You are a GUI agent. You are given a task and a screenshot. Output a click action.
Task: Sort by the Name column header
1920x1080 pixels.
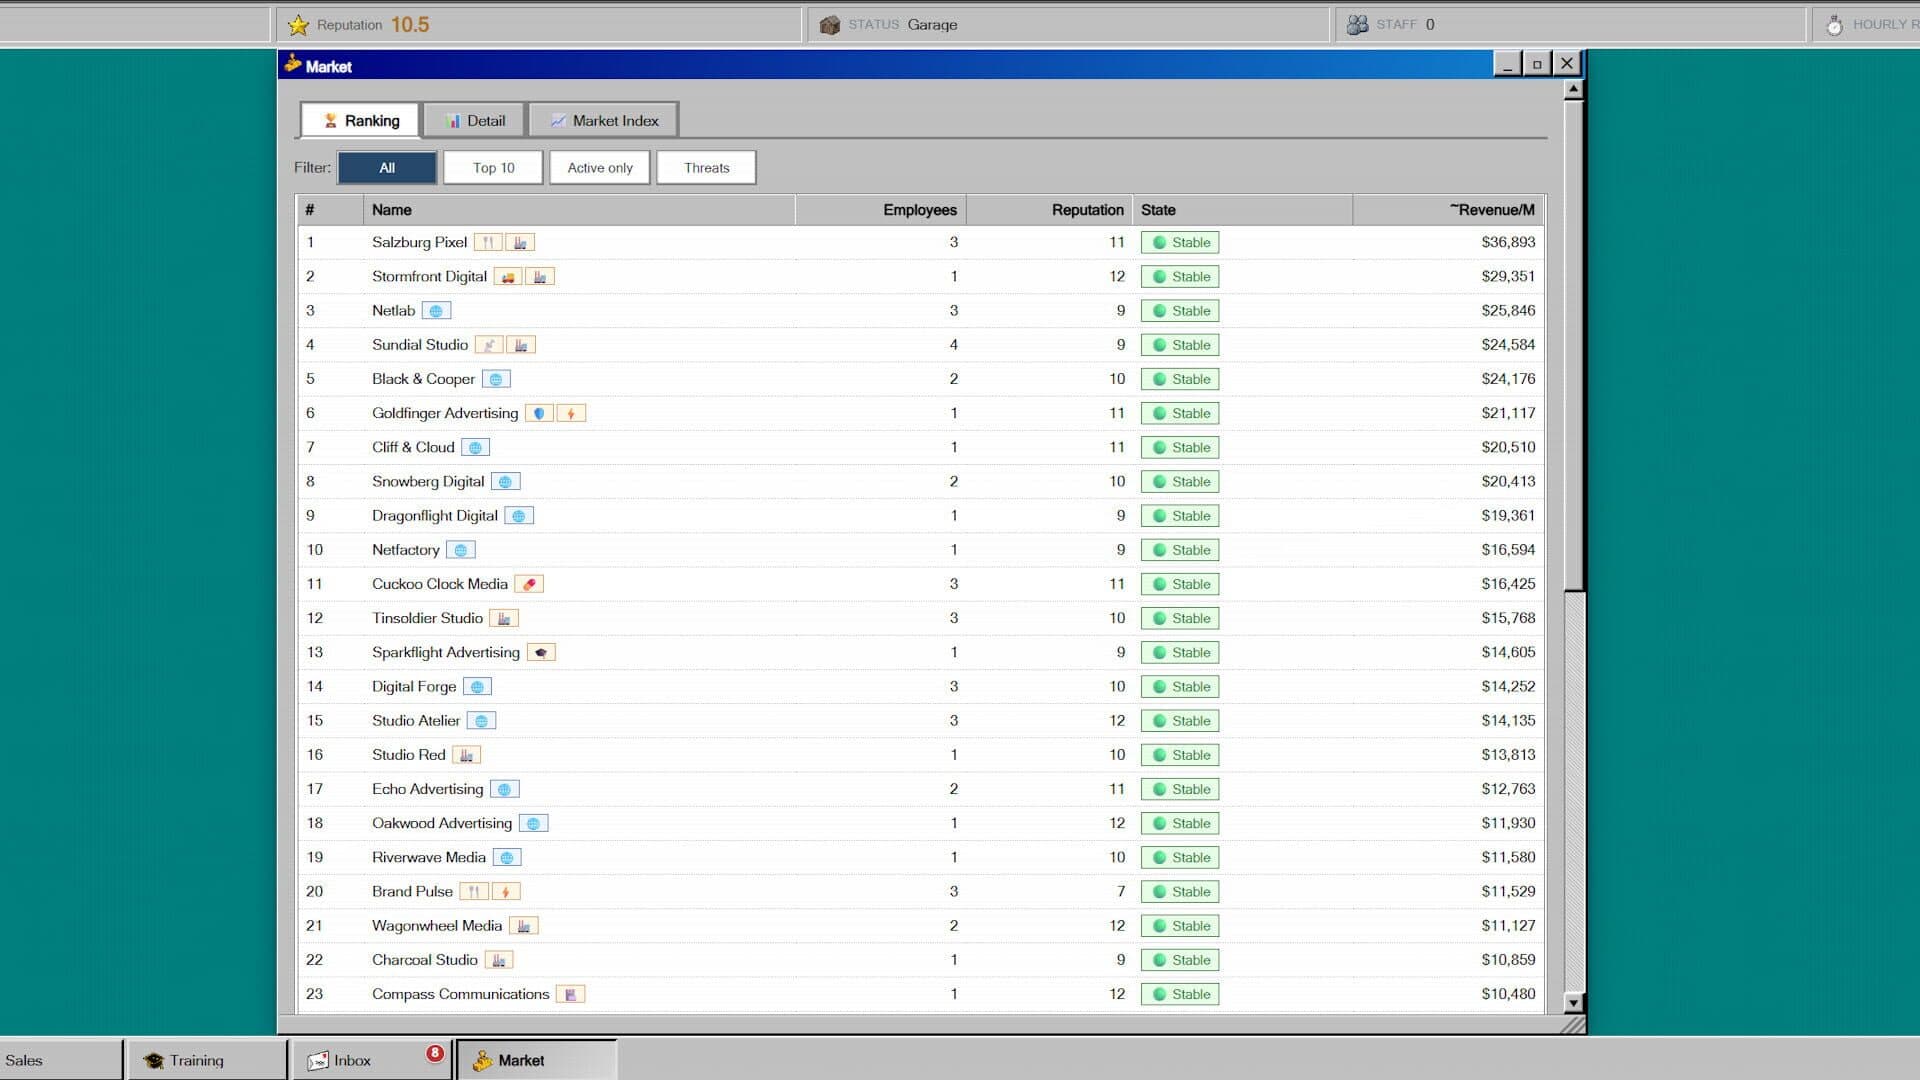tap(579, 210)
